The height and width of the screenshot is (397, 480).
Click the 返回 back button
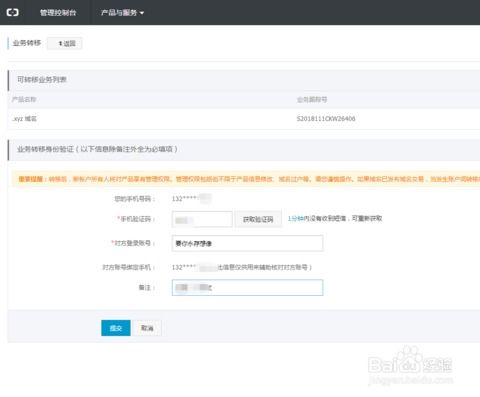coord(65,43)
